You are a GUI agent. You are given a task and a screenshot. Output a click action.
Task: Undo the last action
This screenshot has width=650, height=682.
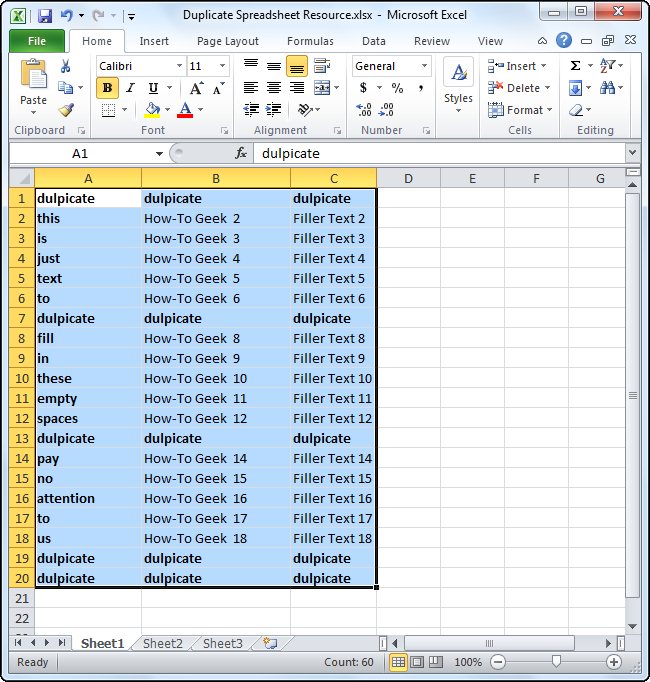(66, 16)
